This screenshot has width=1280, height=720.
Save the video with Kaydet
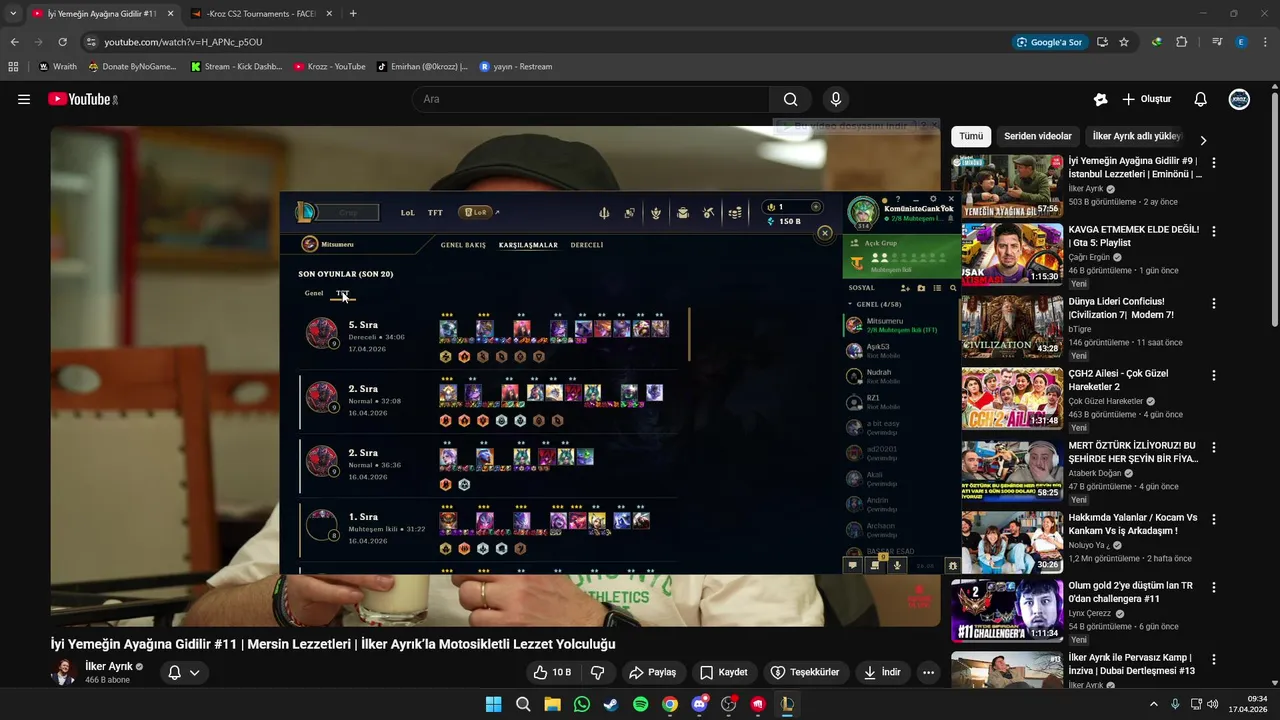[723, 672]
